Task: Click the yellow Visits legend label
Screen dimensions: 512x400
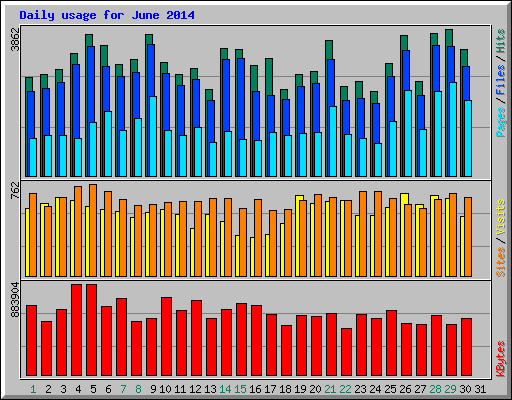Action: [x=501, y=218]
